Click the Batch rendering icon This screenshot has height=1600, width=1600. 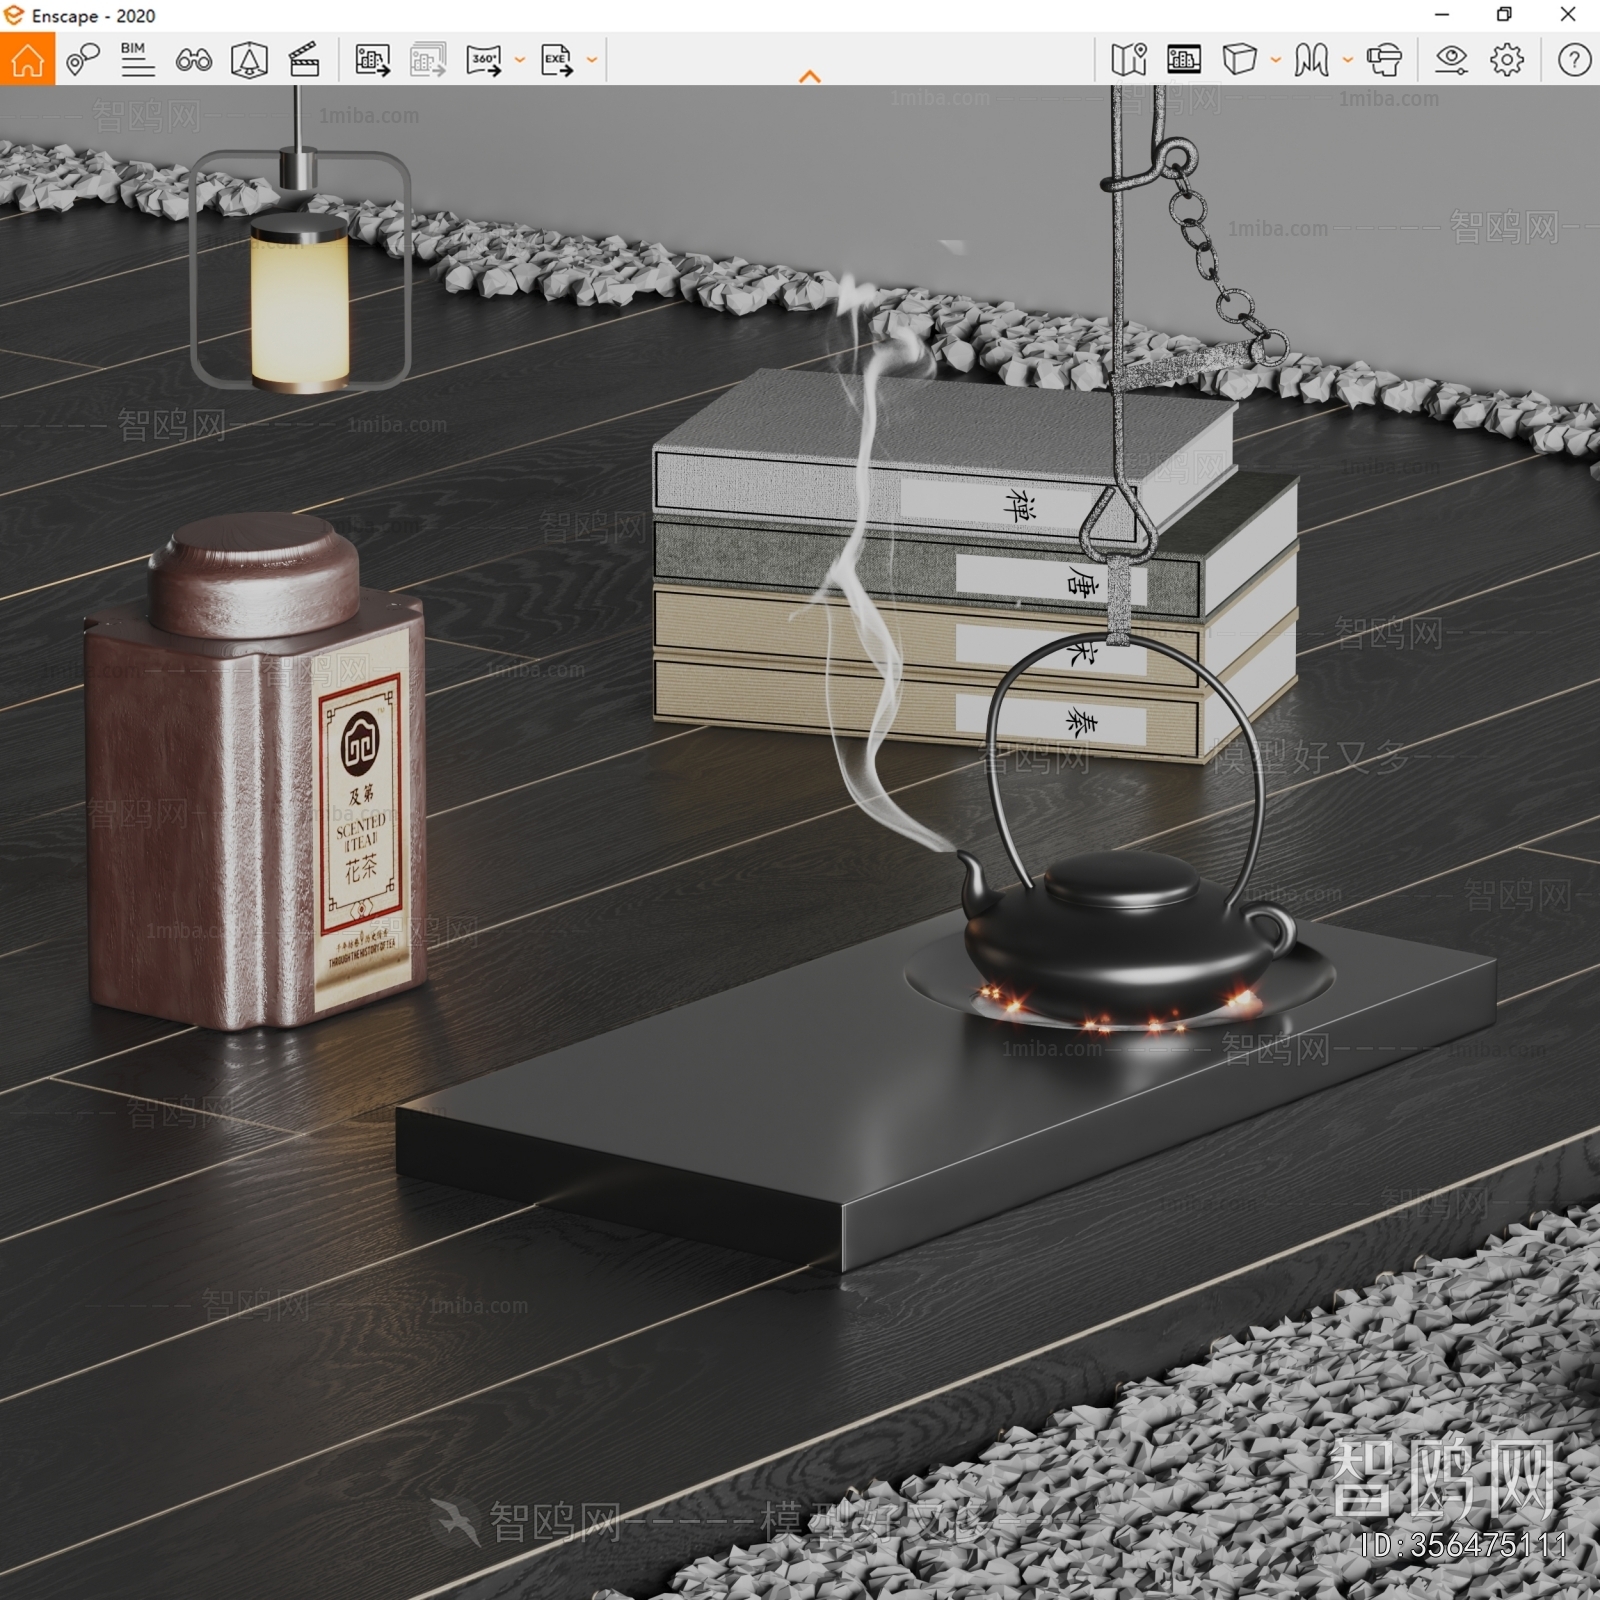428,60
